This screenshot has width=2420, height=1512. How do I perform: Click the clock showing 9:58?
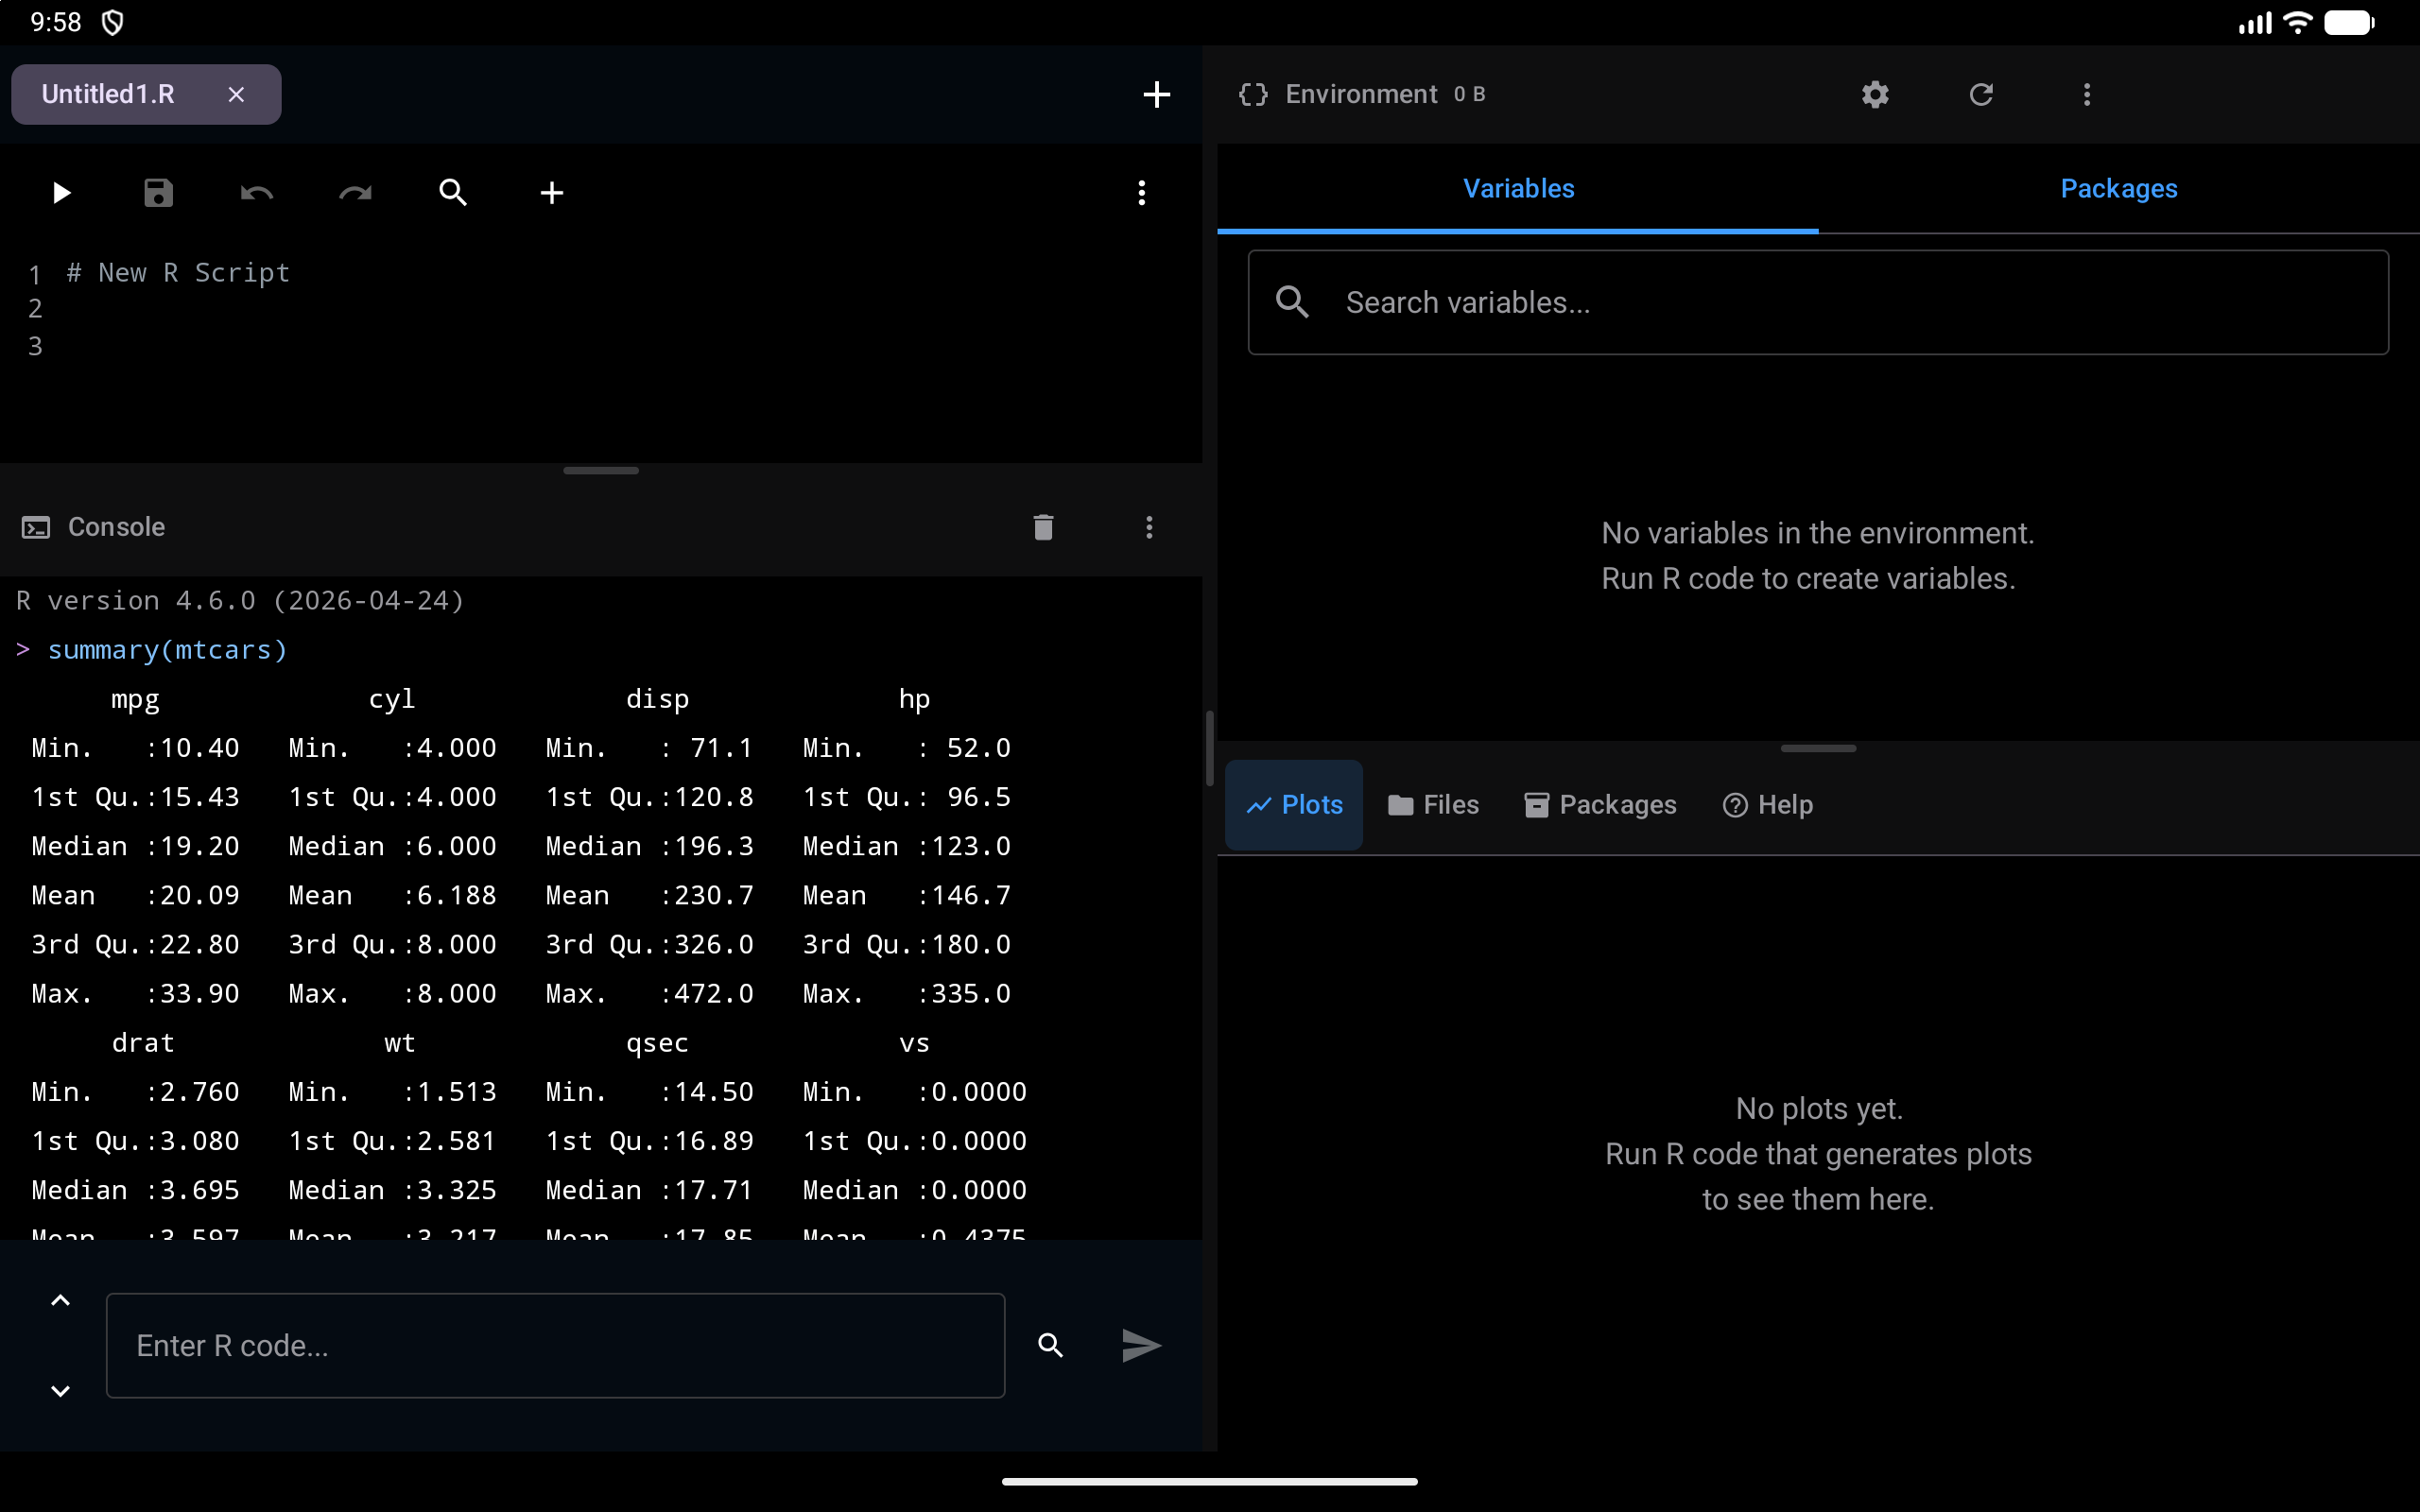tap(56, 22)
